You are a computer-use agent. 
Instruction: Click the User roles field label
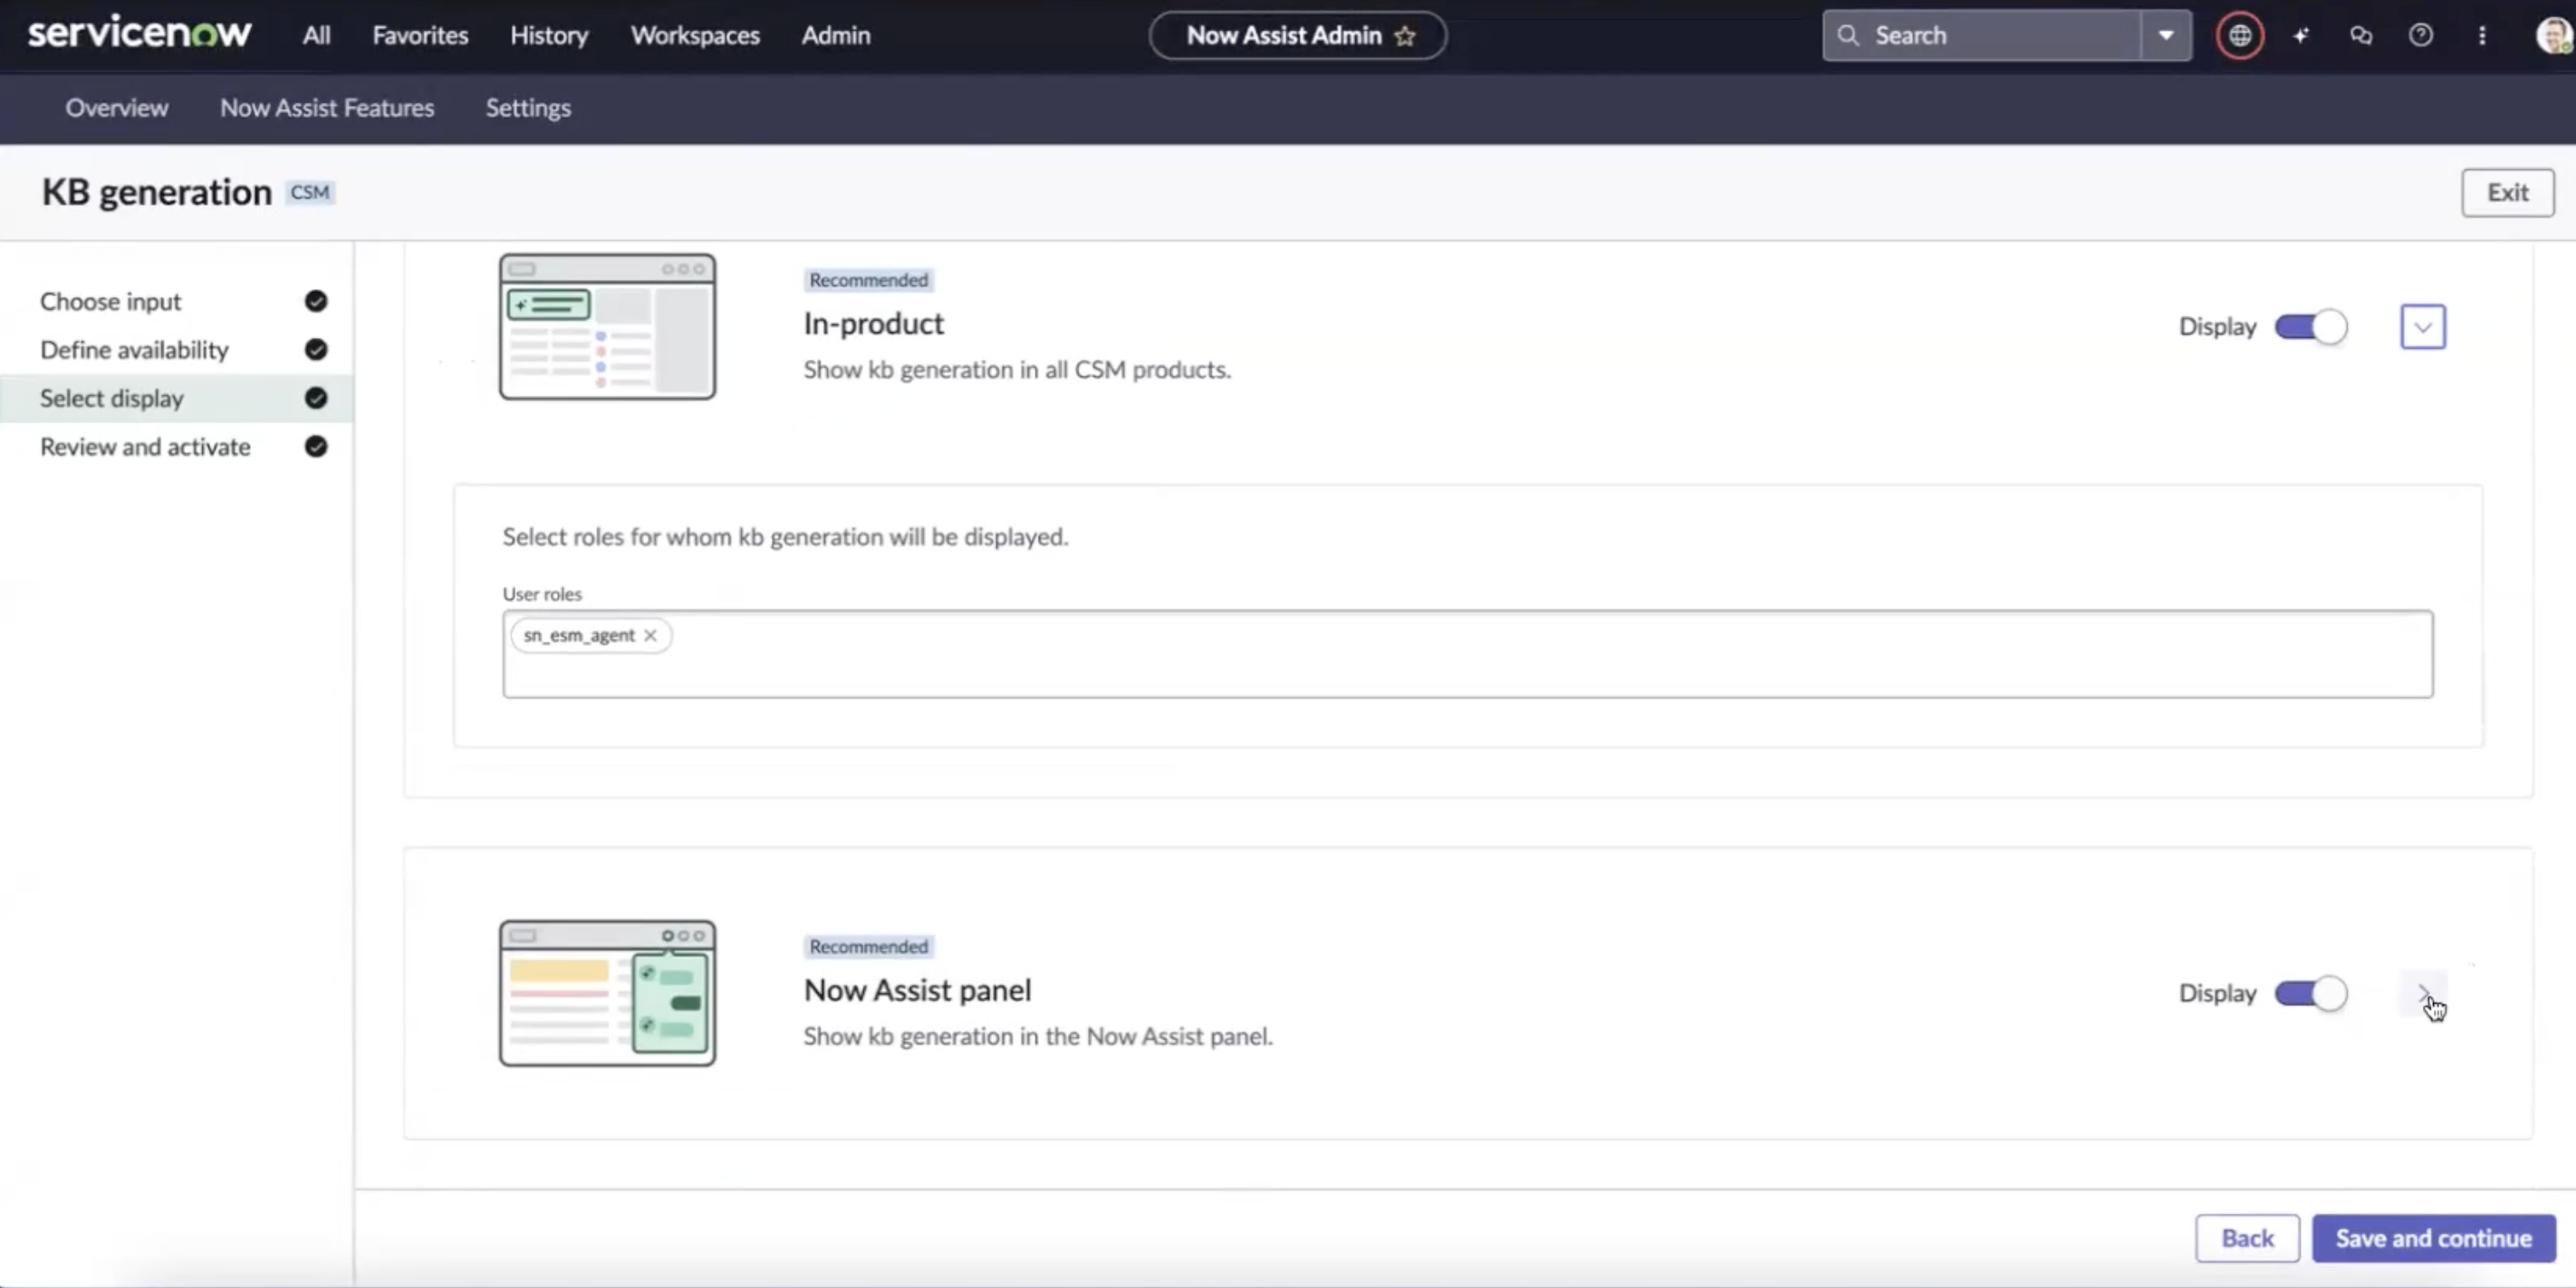[x=542, y=594]
